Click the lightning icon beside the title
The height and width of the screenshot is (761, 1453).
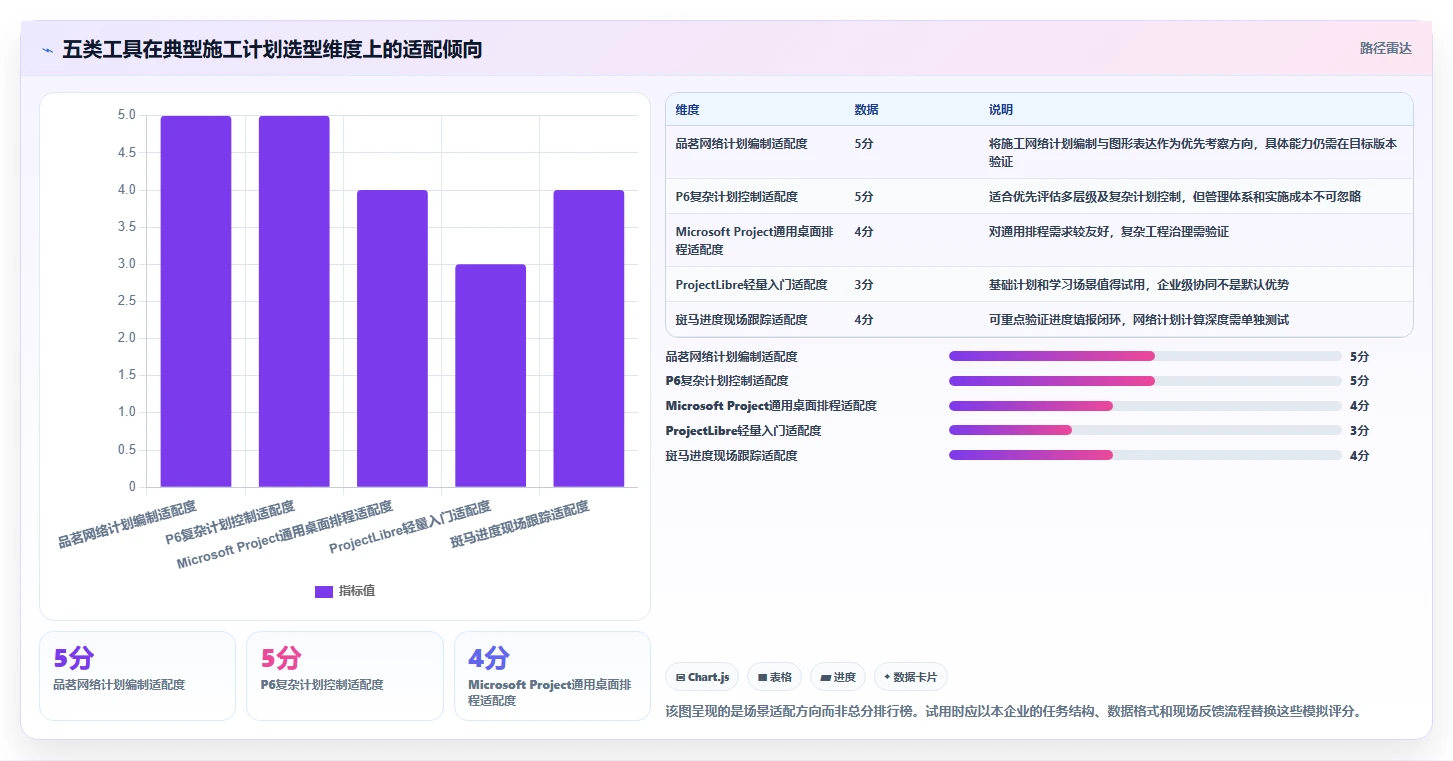click(47, 49)
